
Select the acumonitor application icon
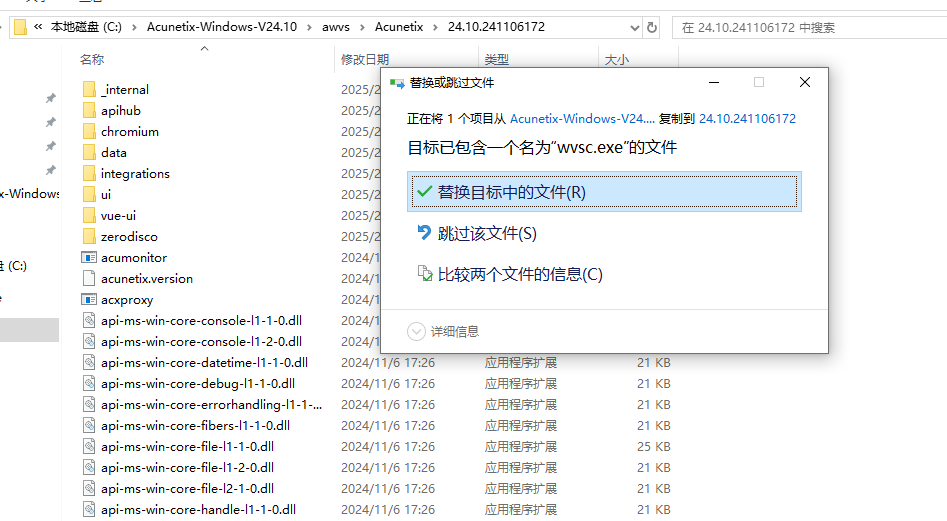pos(89,258)
